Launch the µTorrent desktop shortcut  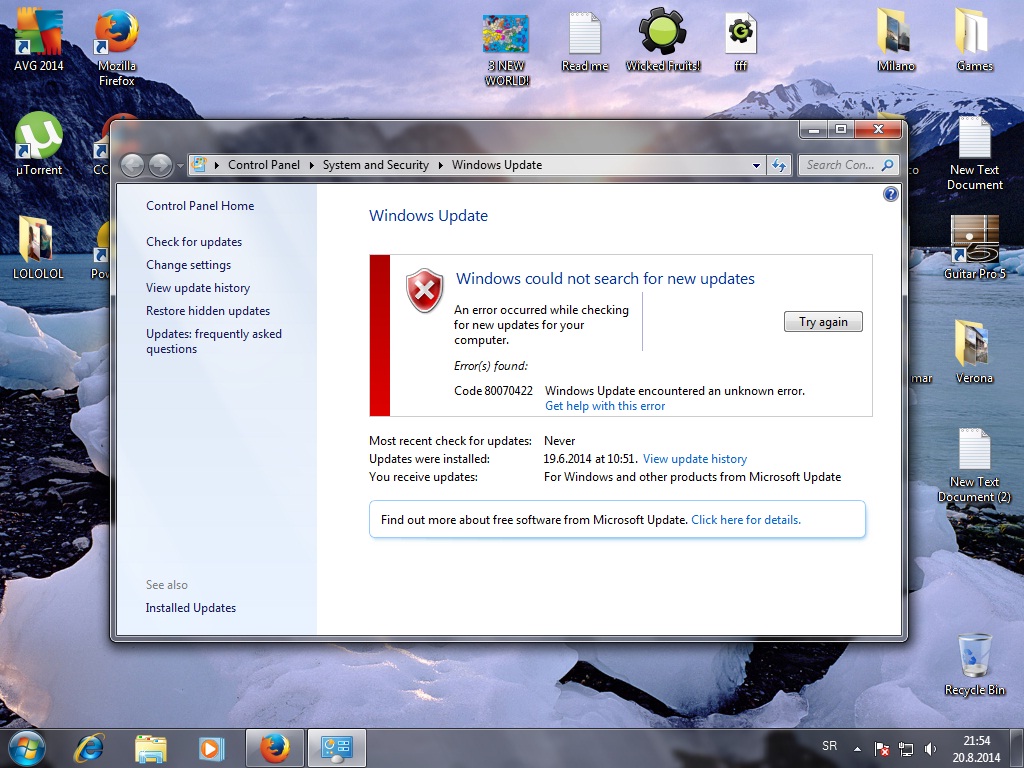click(39, 144)
